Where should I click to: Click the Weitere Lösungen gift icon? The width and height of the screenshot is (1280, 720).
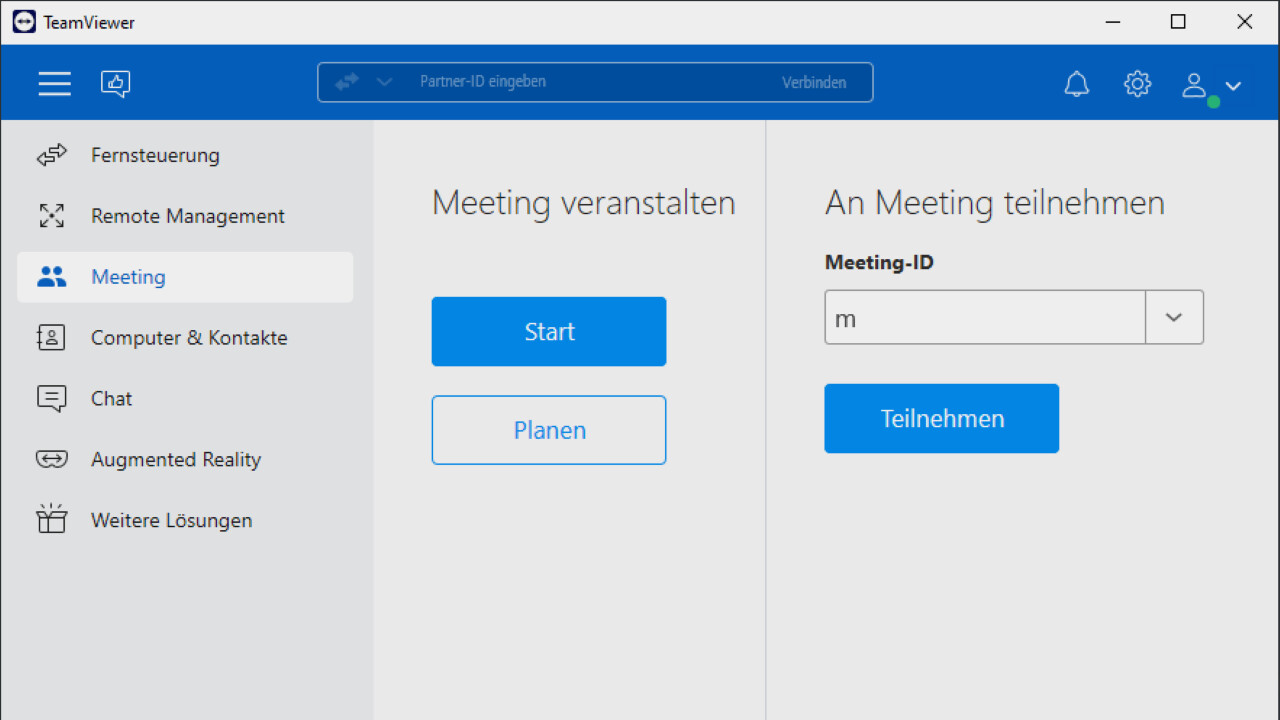click(x=51, y=519)
